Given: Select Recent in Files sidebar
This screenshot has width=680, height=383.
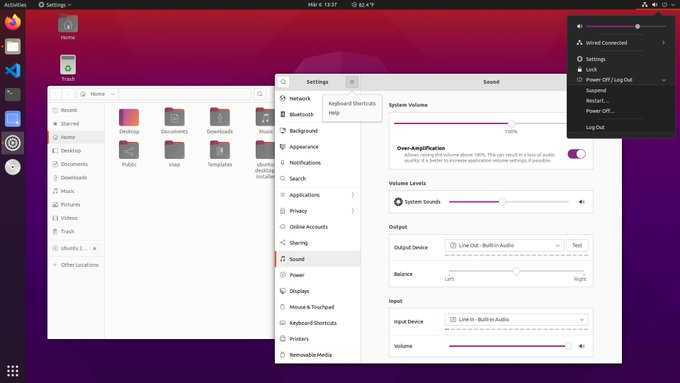Looking at the screenshot, I should tap(76, 110).
